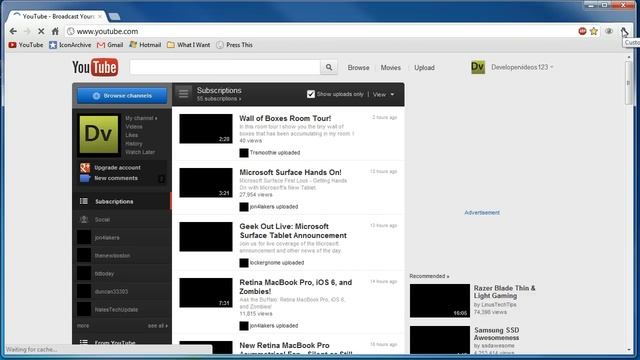Submit search with the magnifier button
Image resolution: width=640 pixels, height=360 pixels.
(329, 67)
